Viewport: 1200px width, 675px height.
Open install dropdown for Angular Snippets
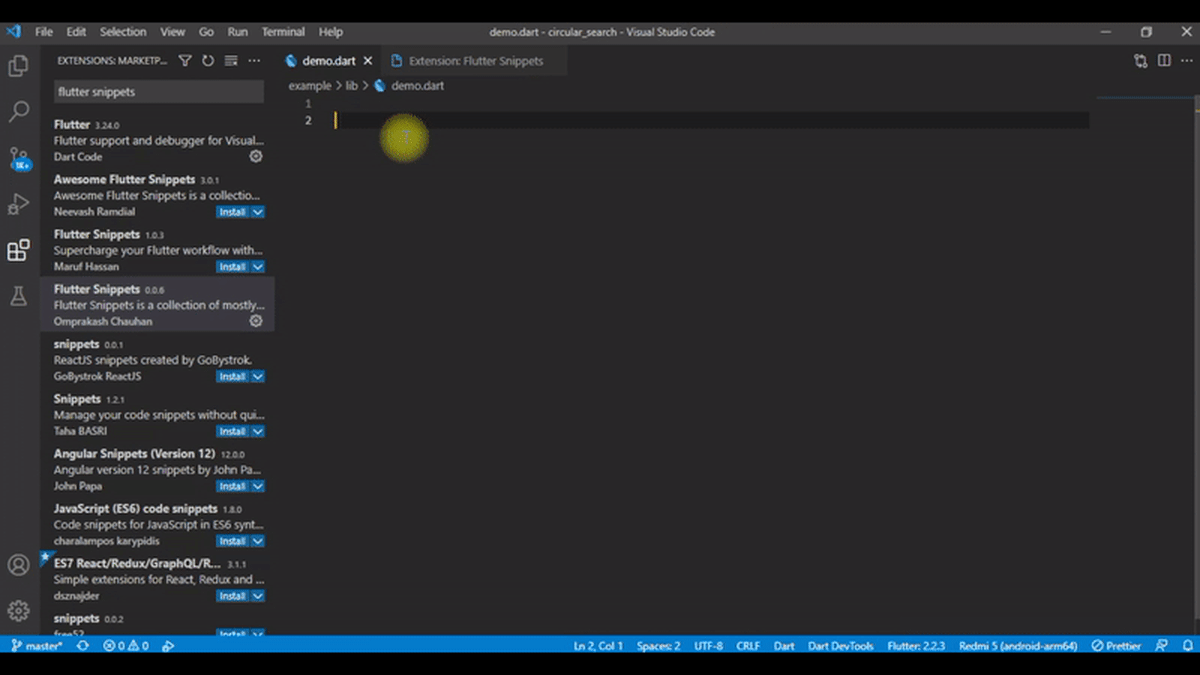coord(258,486)
